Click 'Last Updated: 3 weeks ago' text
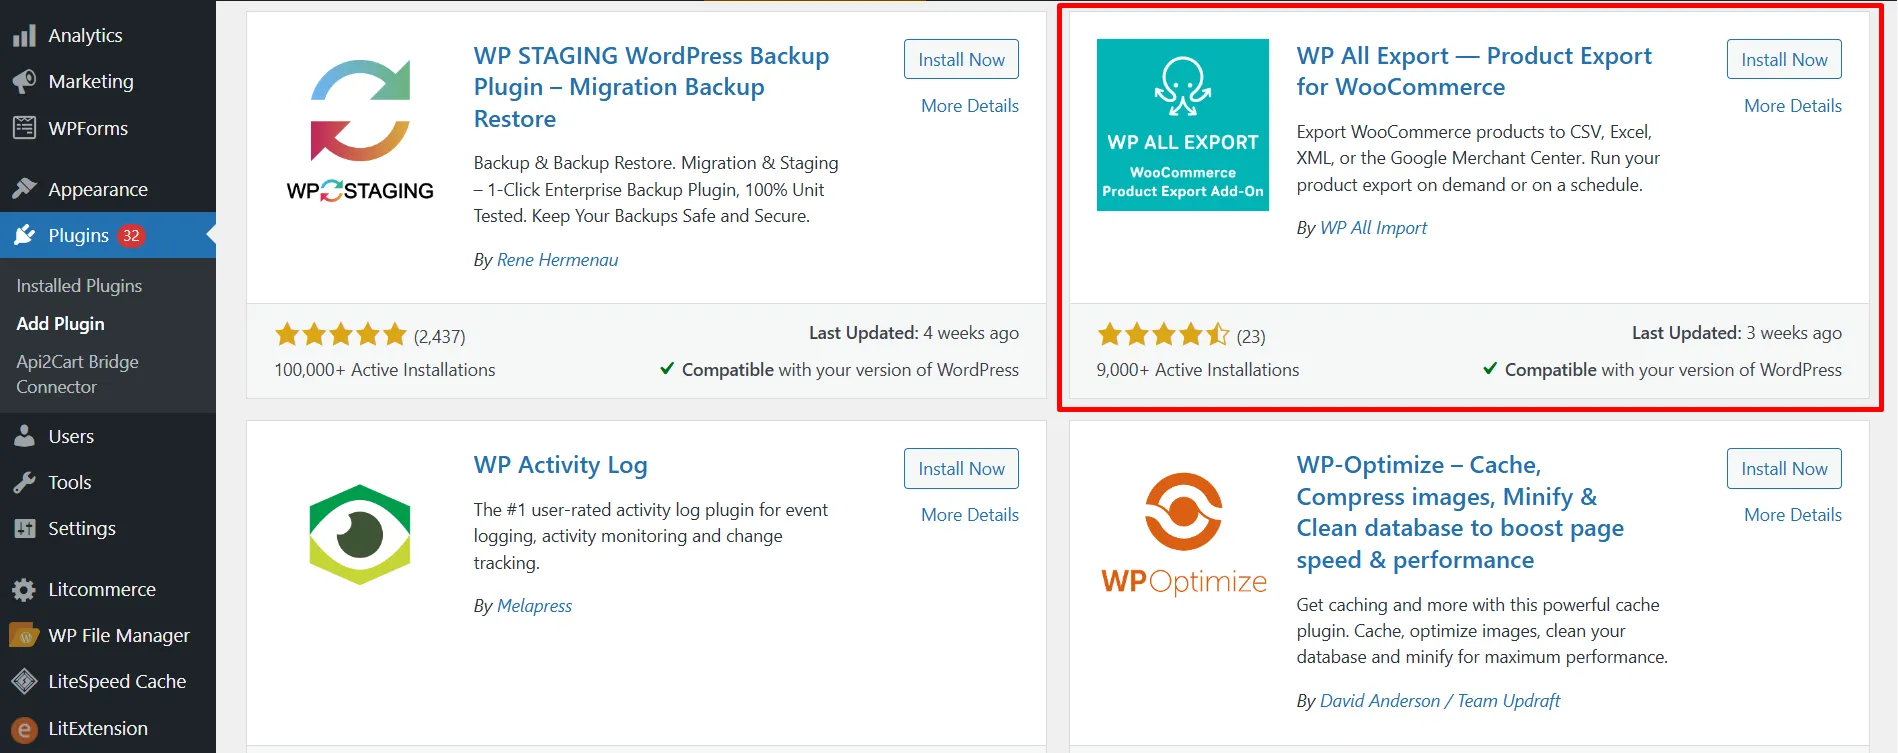 [x=1737, y=333]
